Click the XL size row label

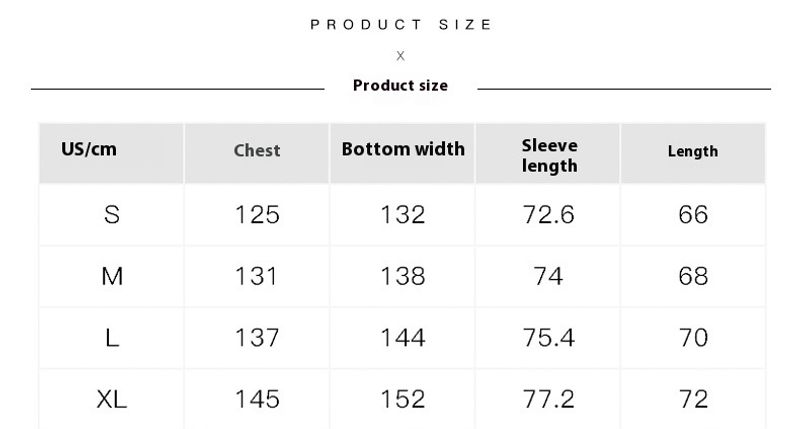coord(112,399)
